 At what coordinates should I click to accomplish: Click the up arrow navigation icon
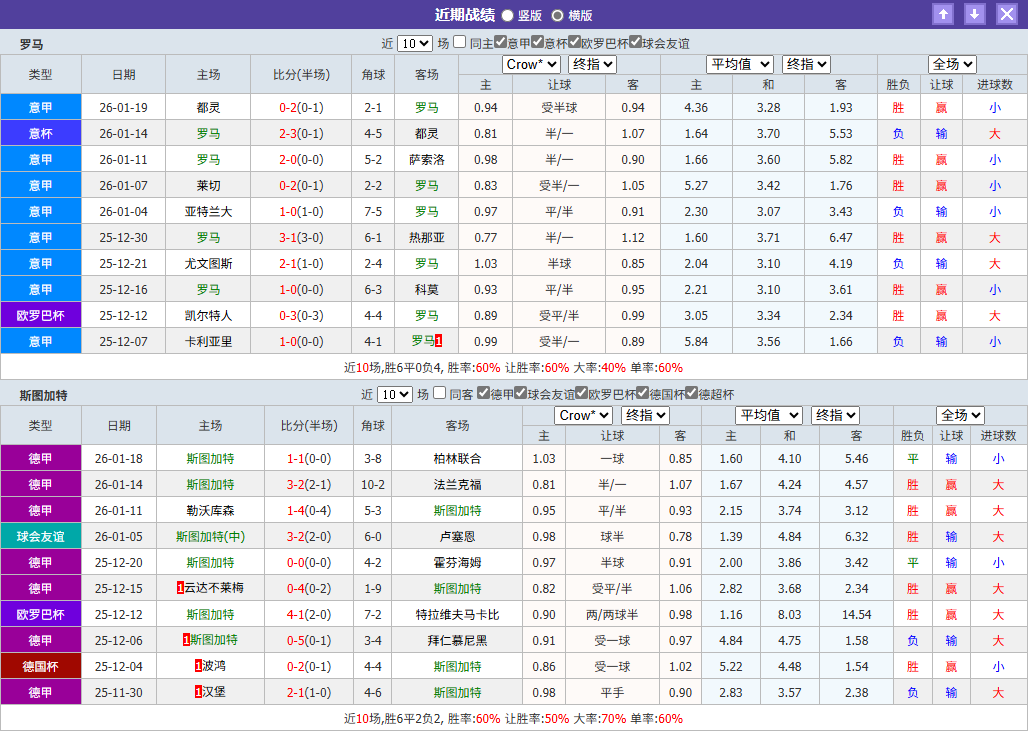[x=944, y=14]
